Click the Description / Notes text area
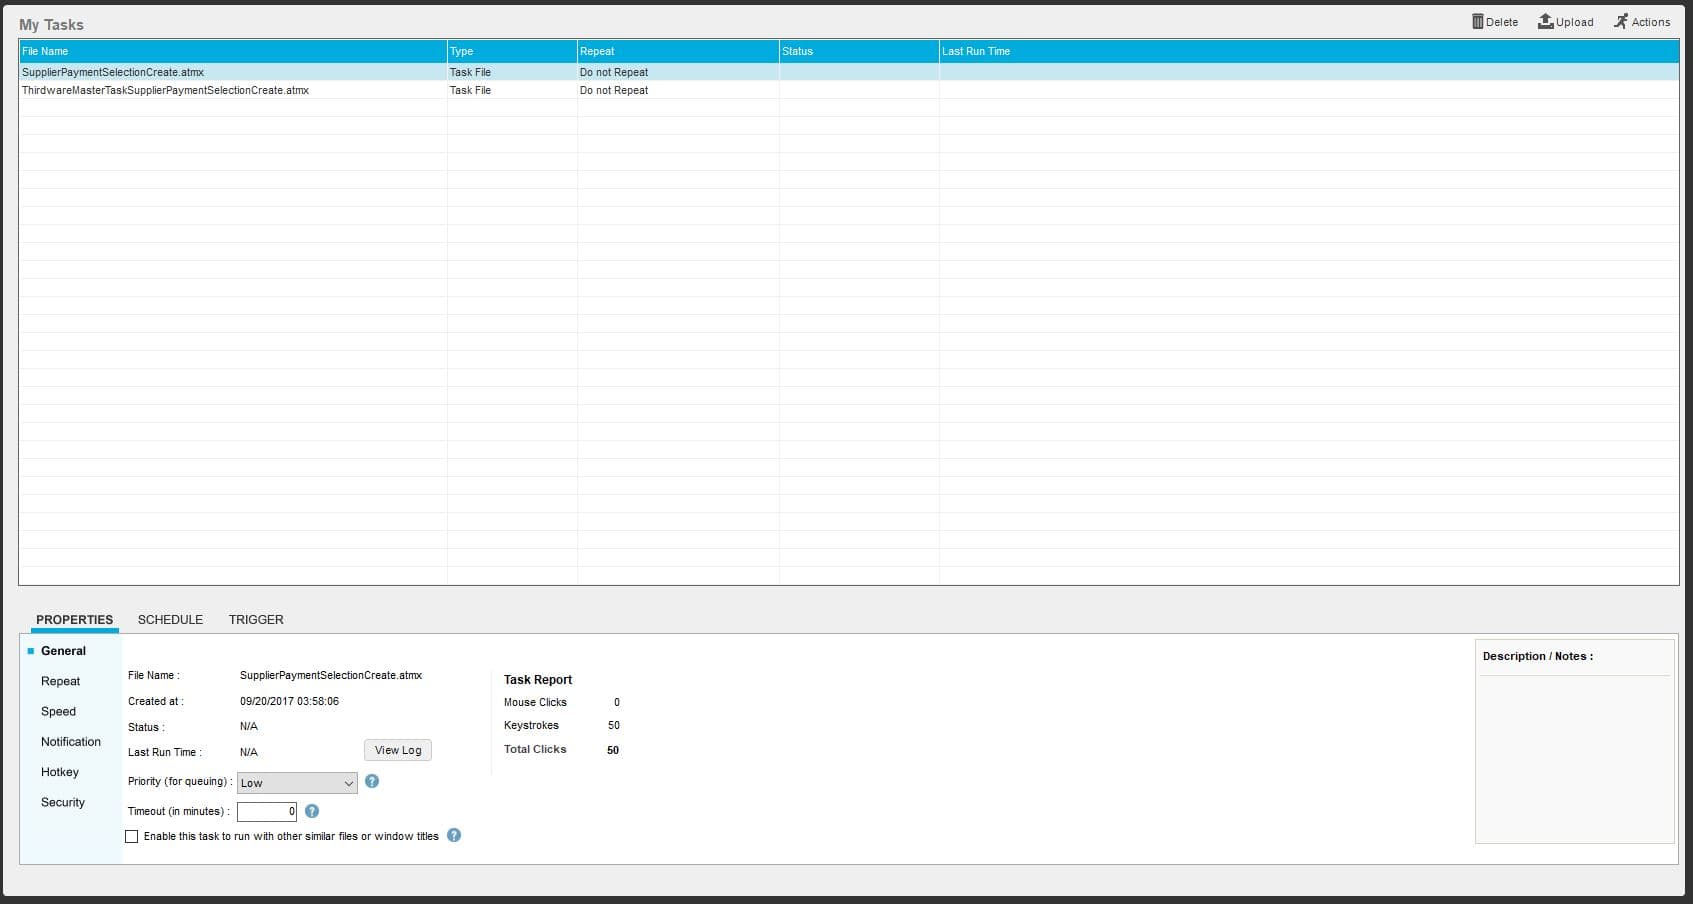Viewport: 1693px width, 904px height. (1575, 758)
